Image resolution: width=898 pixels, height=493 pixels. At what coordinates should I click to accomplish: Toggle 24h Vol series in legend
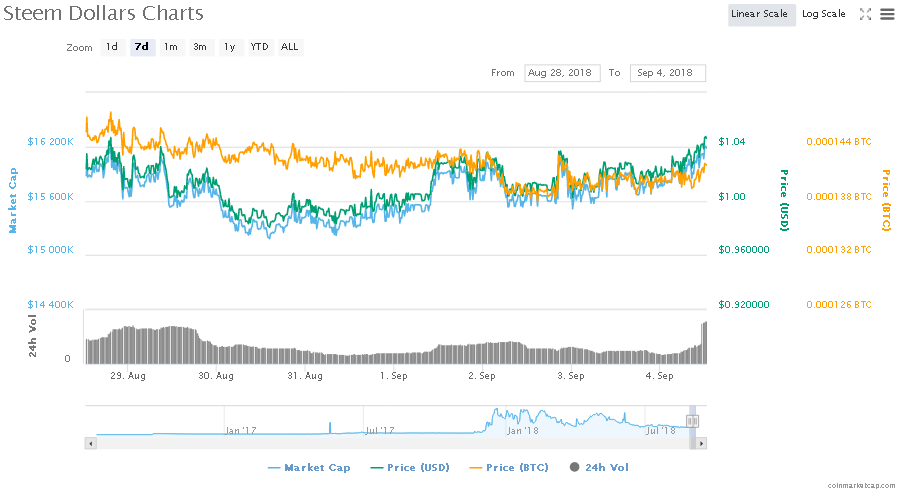pos(599,468)
